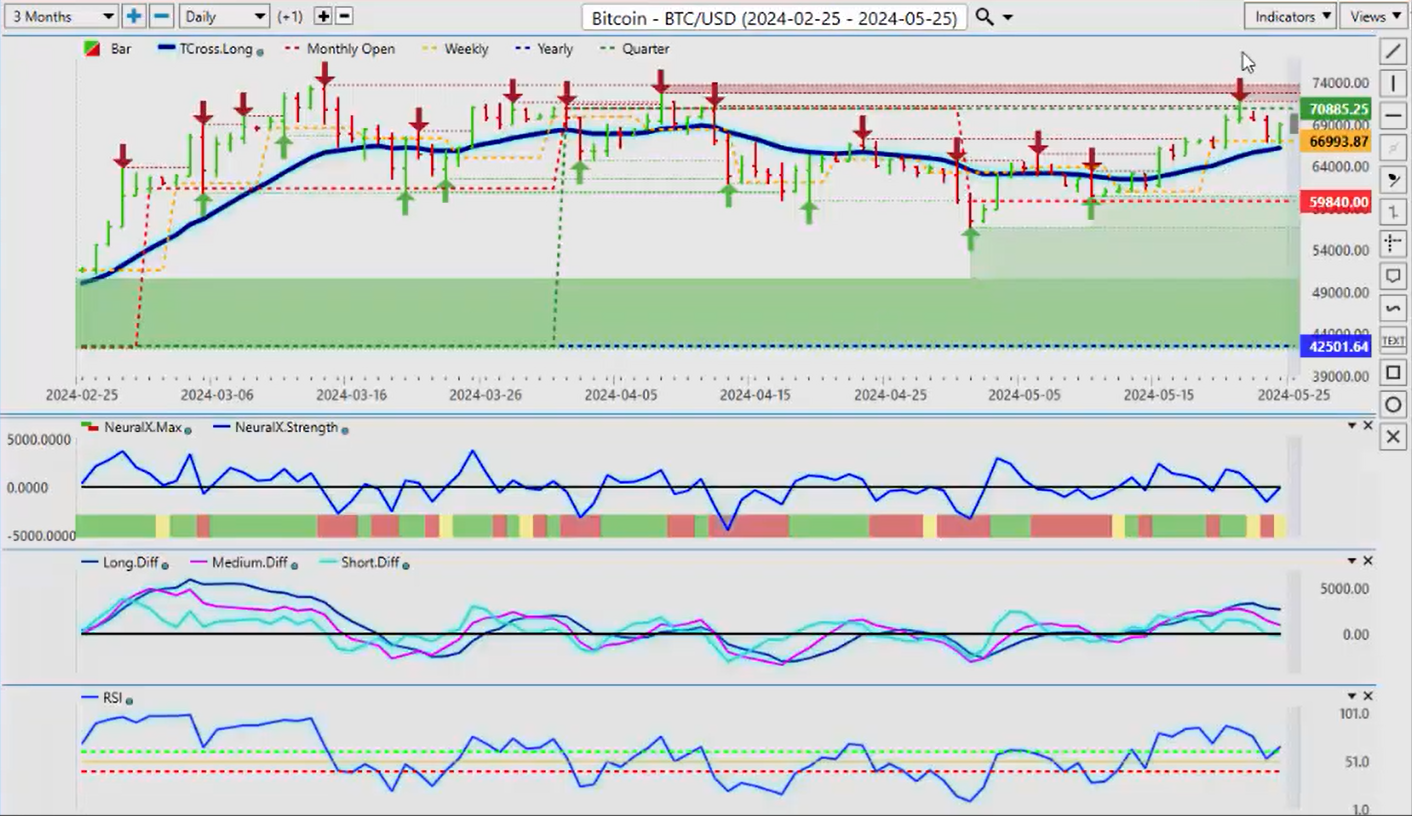
Task: Click the X delete drawings tool
Action: (1393, 437)
